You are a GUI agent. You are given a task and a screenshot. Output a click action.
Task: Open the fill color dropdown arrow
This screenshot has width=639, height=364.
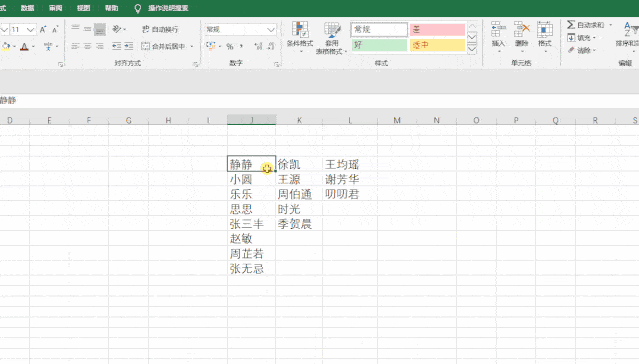(x=14, y=46)
